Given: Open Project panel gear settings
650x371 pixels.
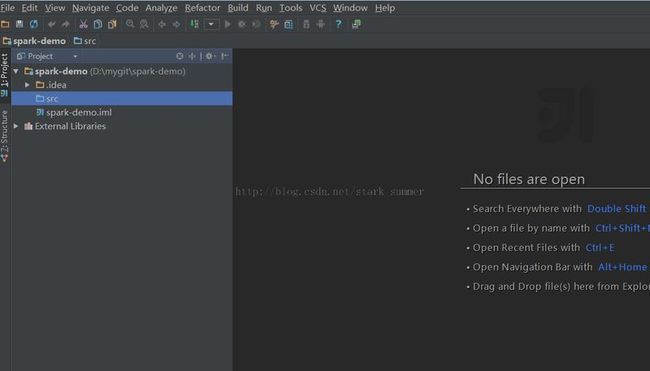Looking at the screenshot, I should coord(210,56).
